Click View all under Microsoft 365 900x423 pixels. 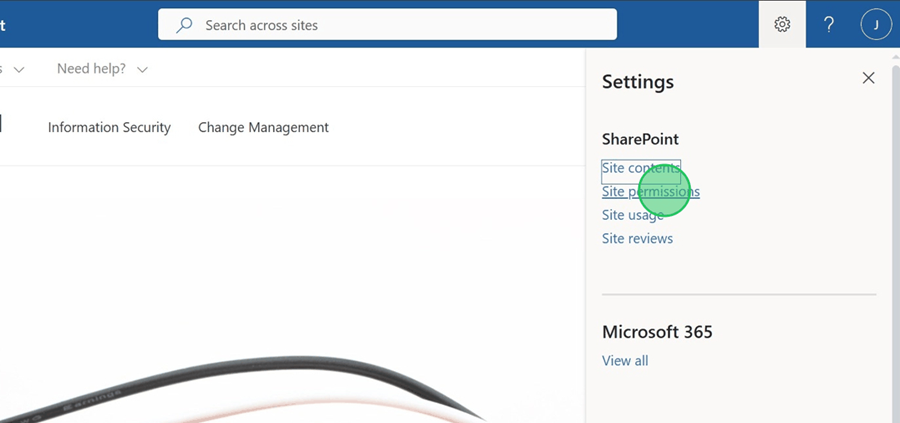pyautogui.click(x=625, y=360)
